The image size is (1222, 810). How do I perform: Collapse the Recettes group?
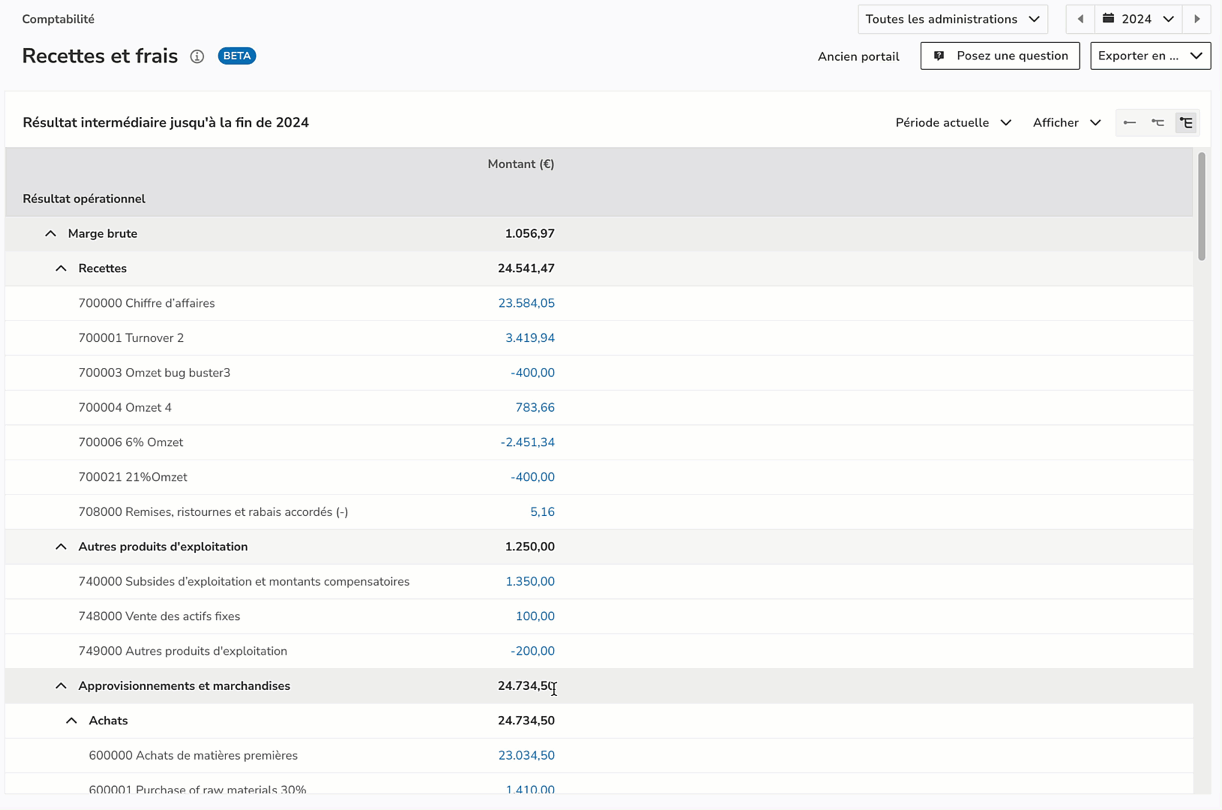61,269
